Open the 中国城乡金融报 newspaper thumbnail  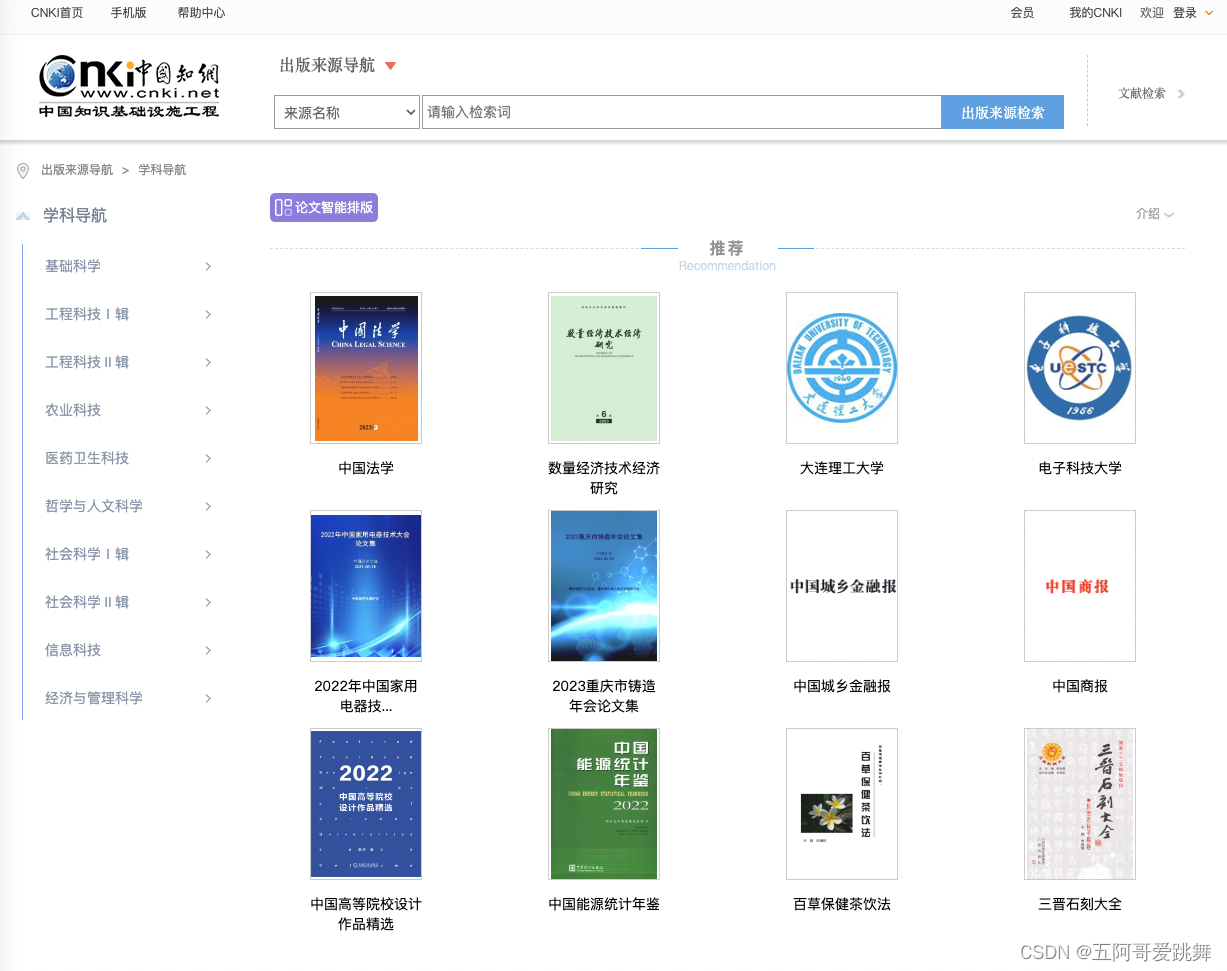(x=842, y=586)
